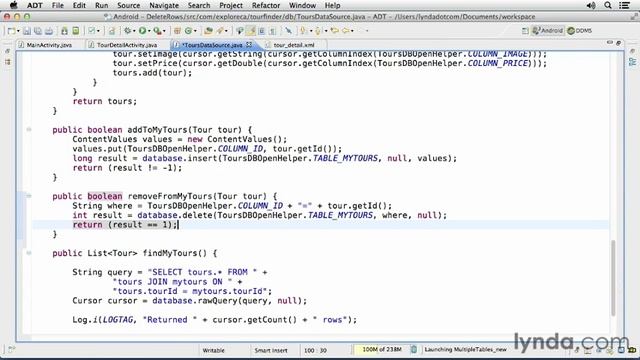Open the Android SDK Manager icon

[64, 31]
